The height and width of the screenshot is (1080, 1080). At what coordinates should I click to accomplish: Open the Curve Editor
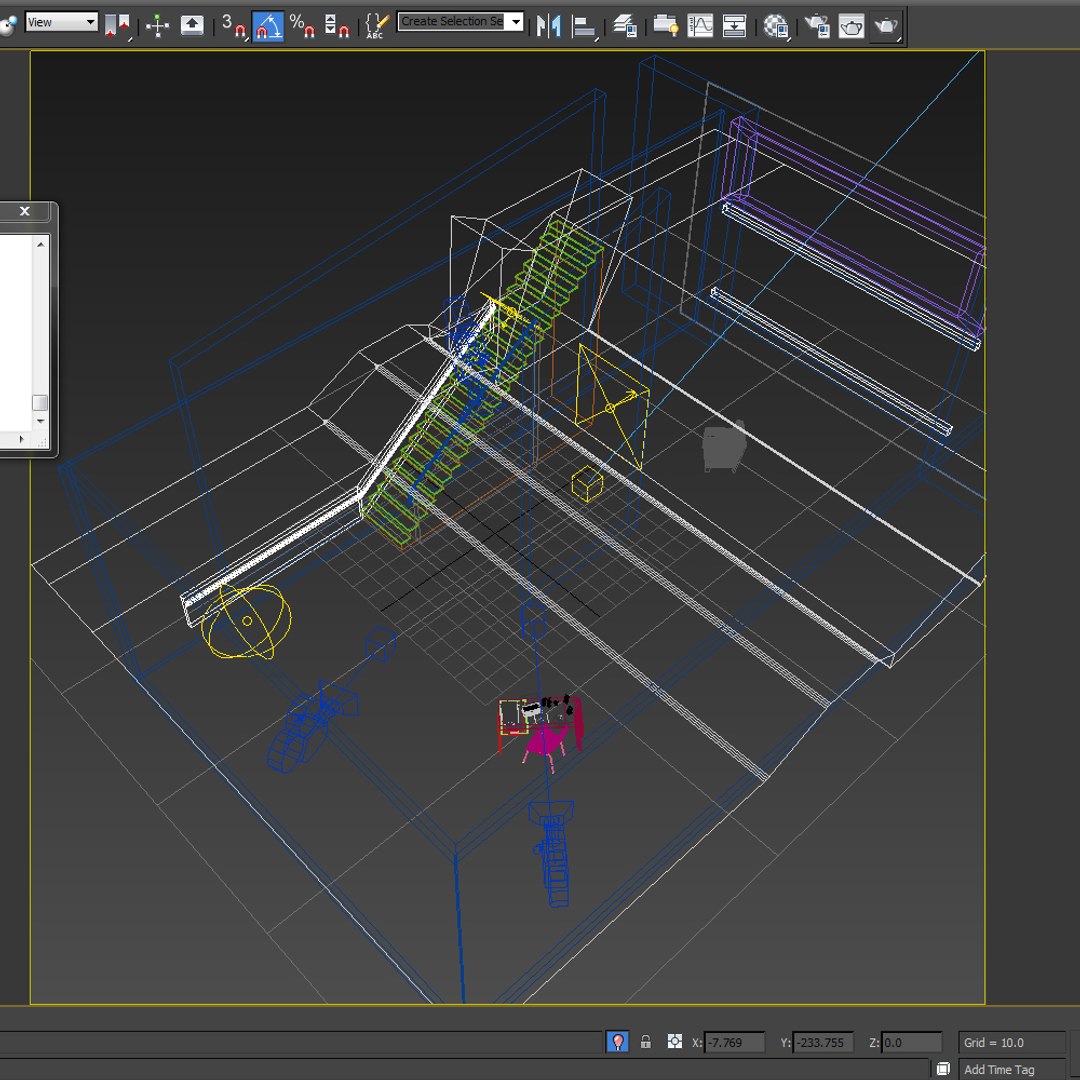tap(700, 26)
